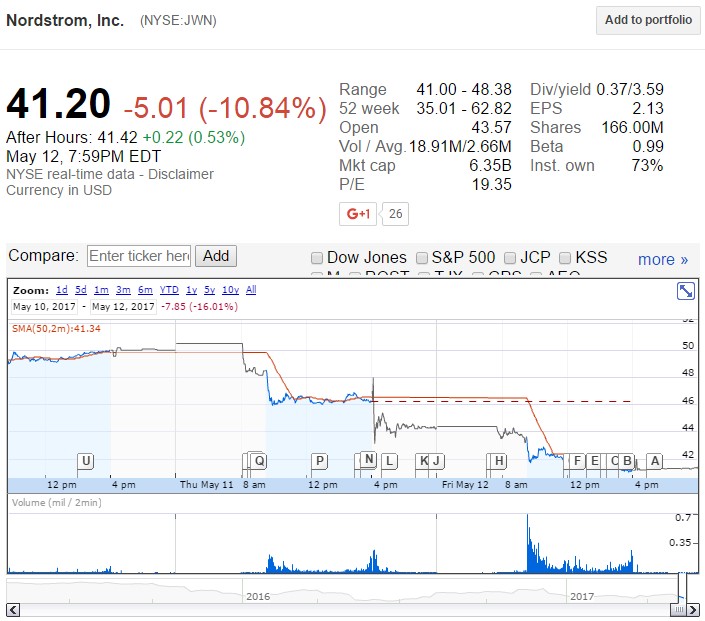Click the horizontal scrollbar thumb

point(678,610)
